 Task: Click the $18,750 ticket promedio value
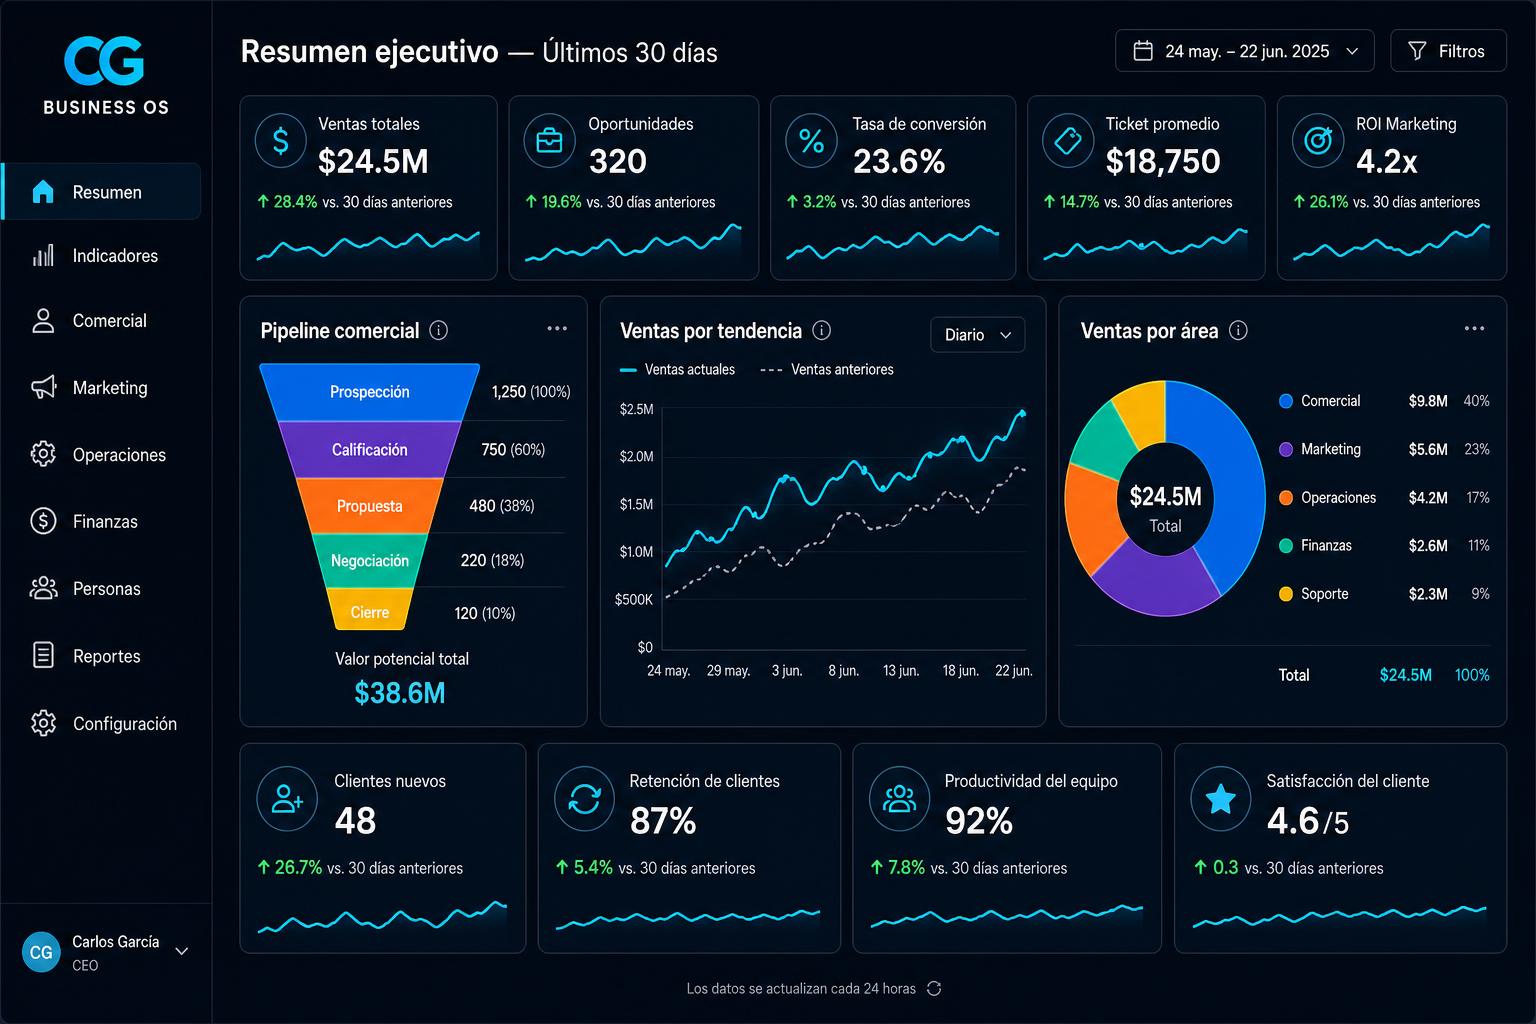coord(1163,161)
